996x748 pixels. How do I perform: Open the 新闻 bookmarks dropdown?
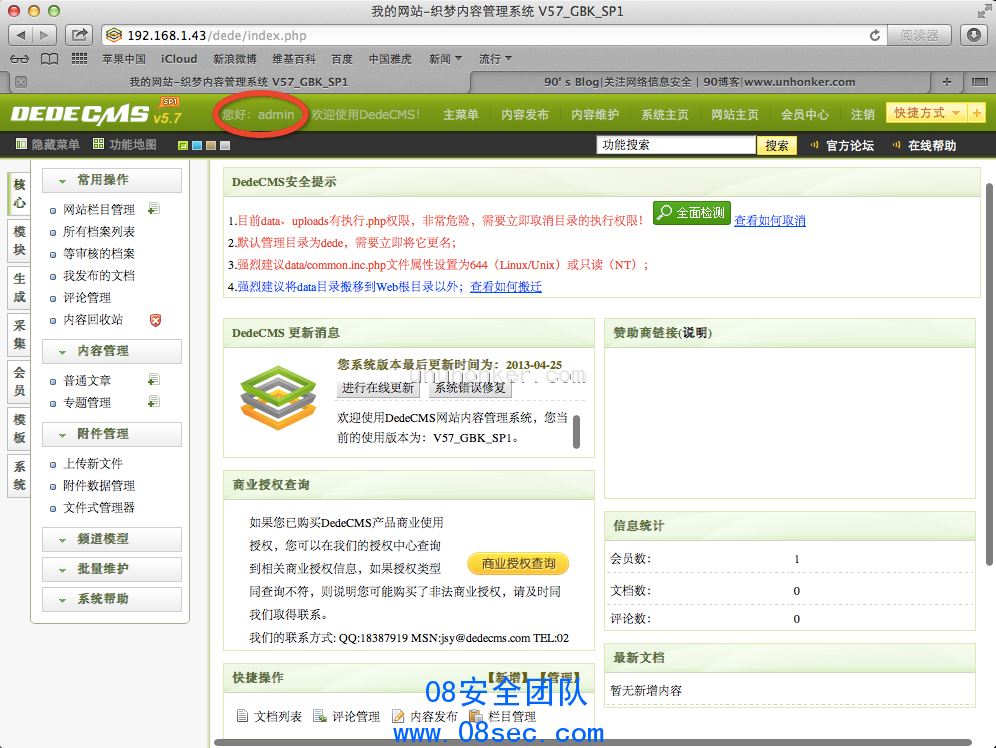[445, 59]
